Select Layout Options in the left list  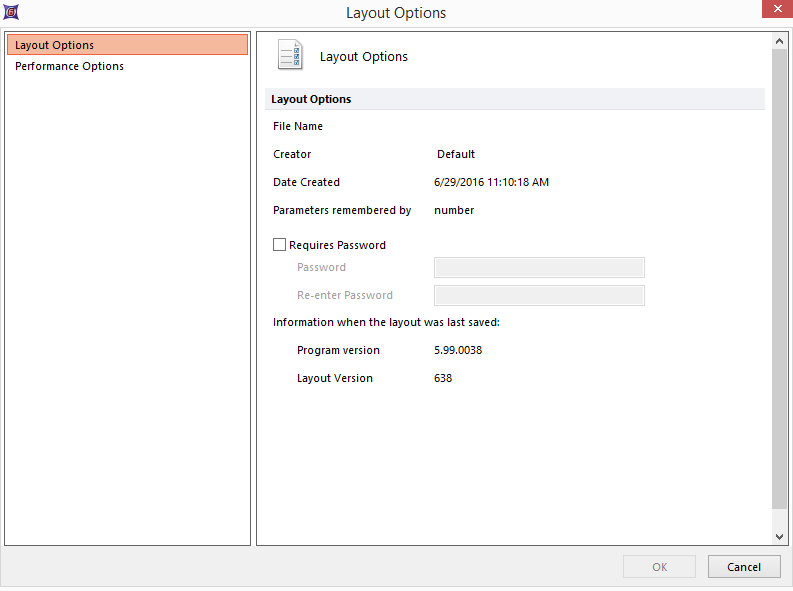(x=126, y=45)
